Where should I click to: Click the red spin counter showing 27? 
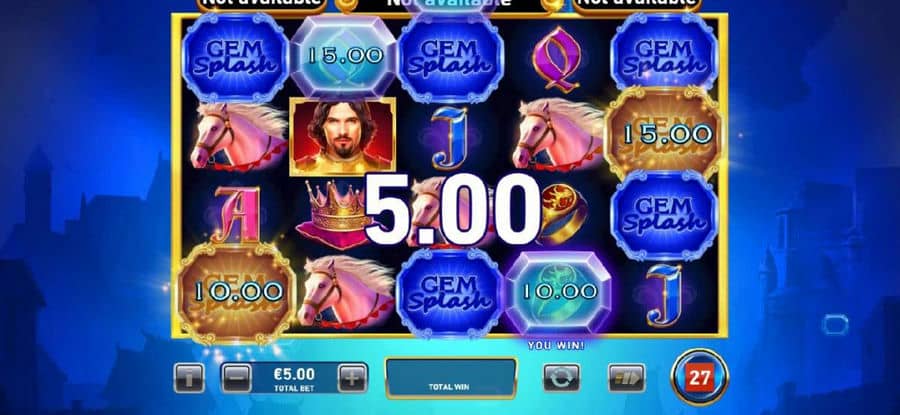coord(700,378)
